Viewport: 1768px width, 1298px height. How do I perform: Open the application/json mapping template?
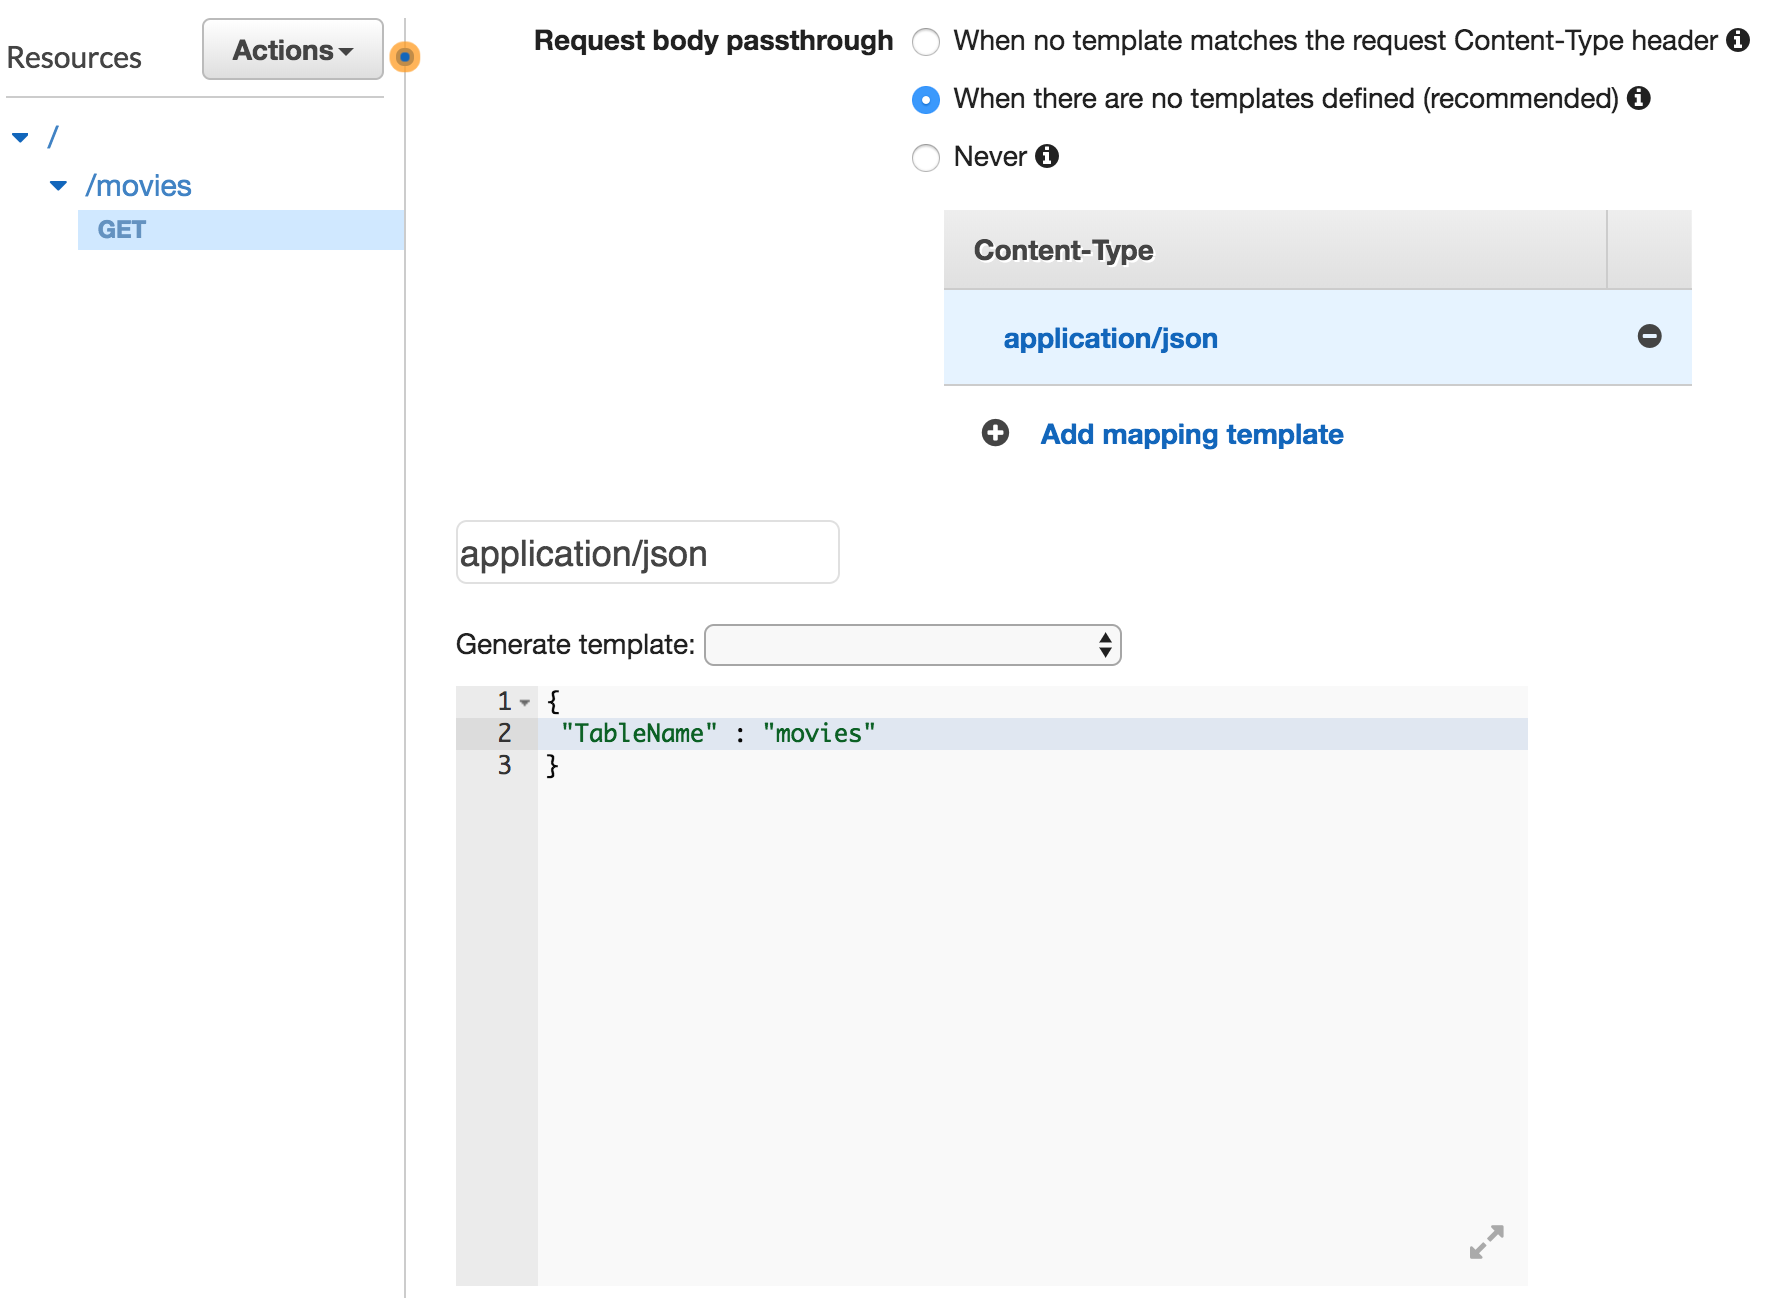coord(1111,338)
